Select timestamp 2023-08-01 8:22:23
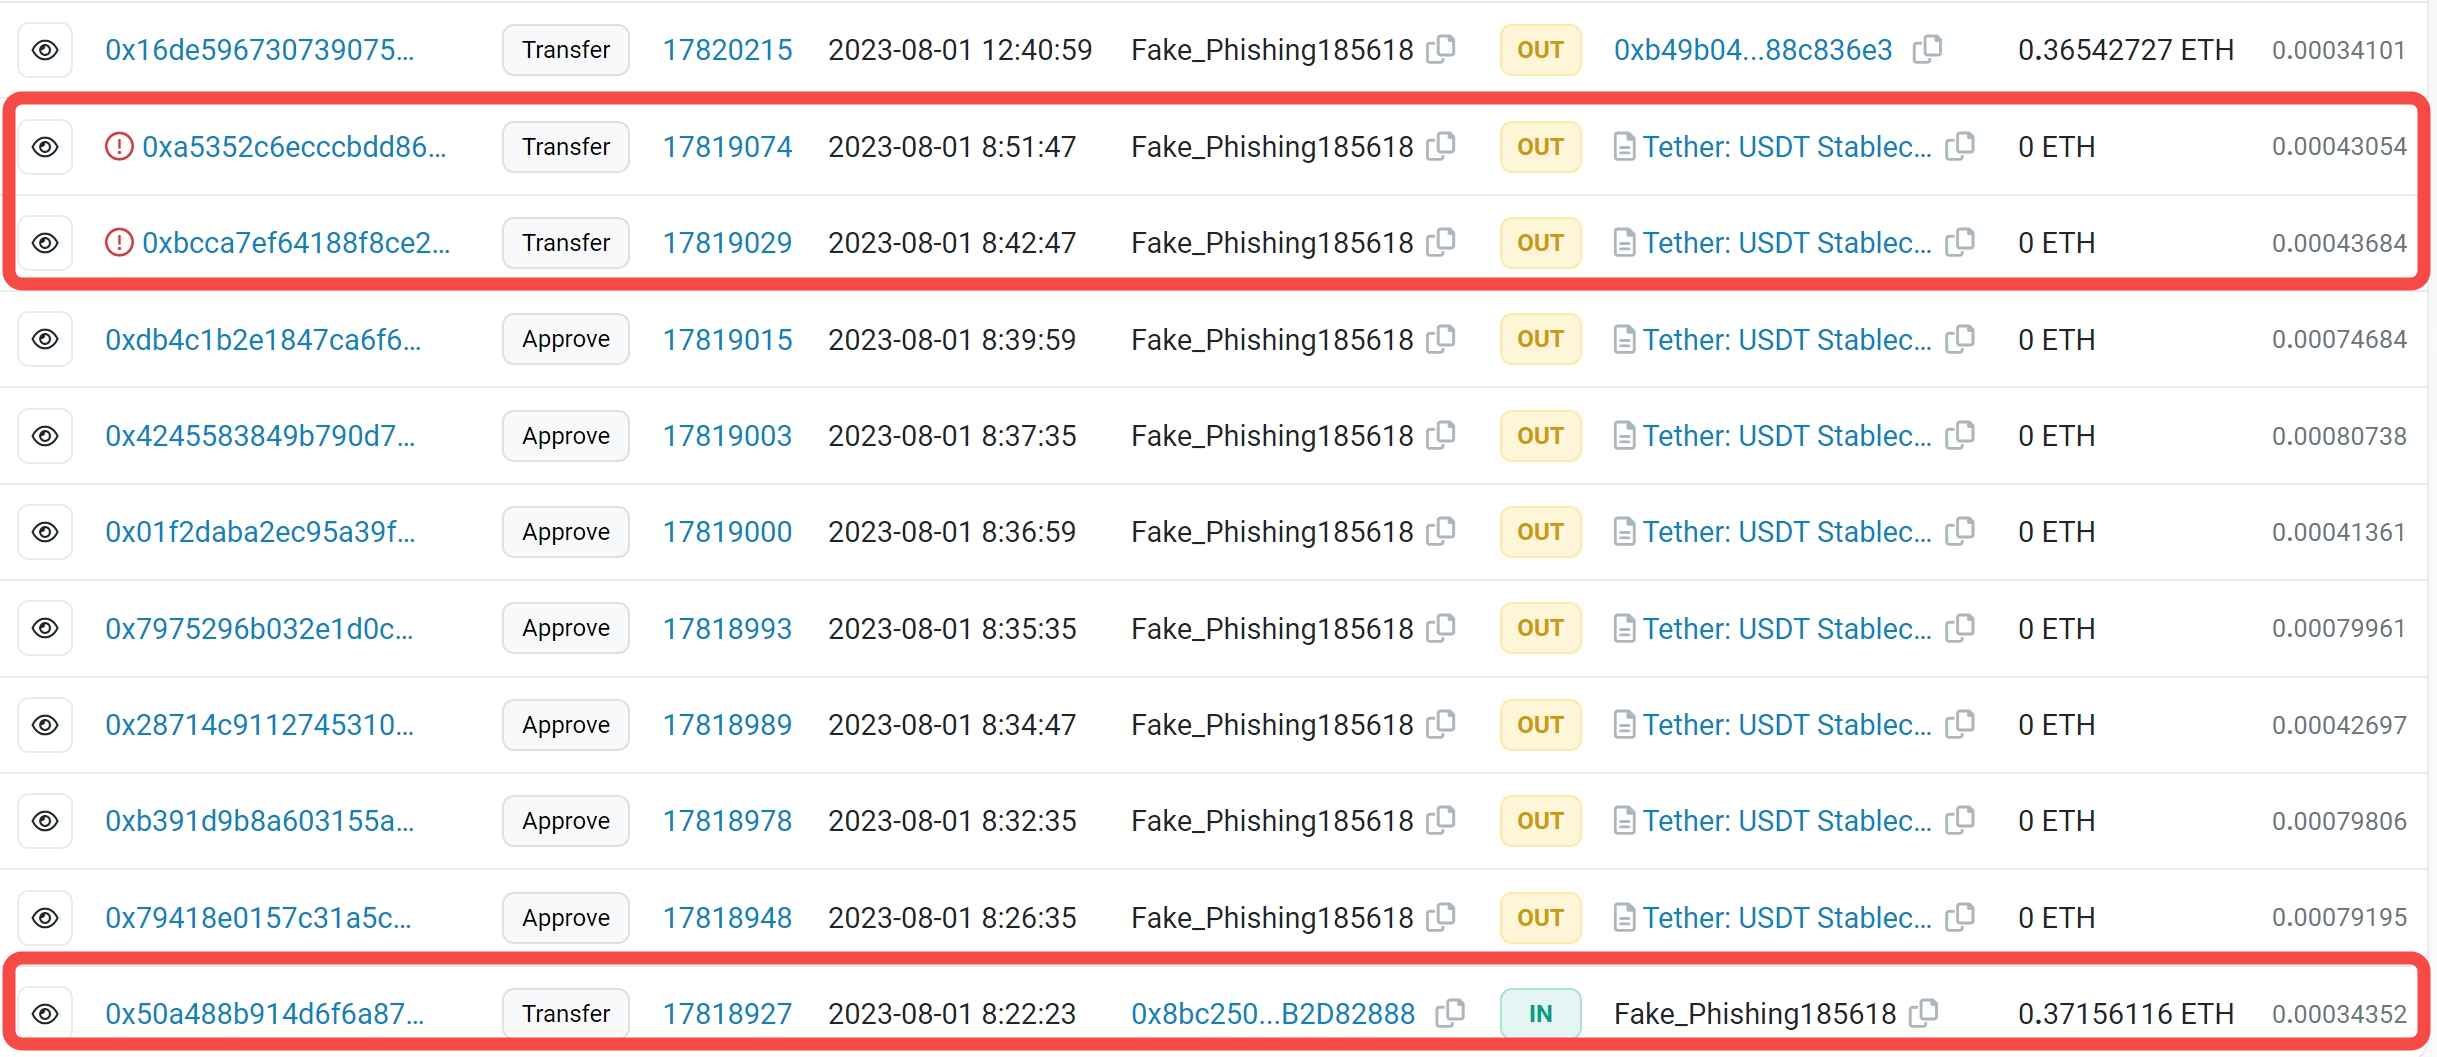Screen dimensions: 2437x1057 (952, 1014)
